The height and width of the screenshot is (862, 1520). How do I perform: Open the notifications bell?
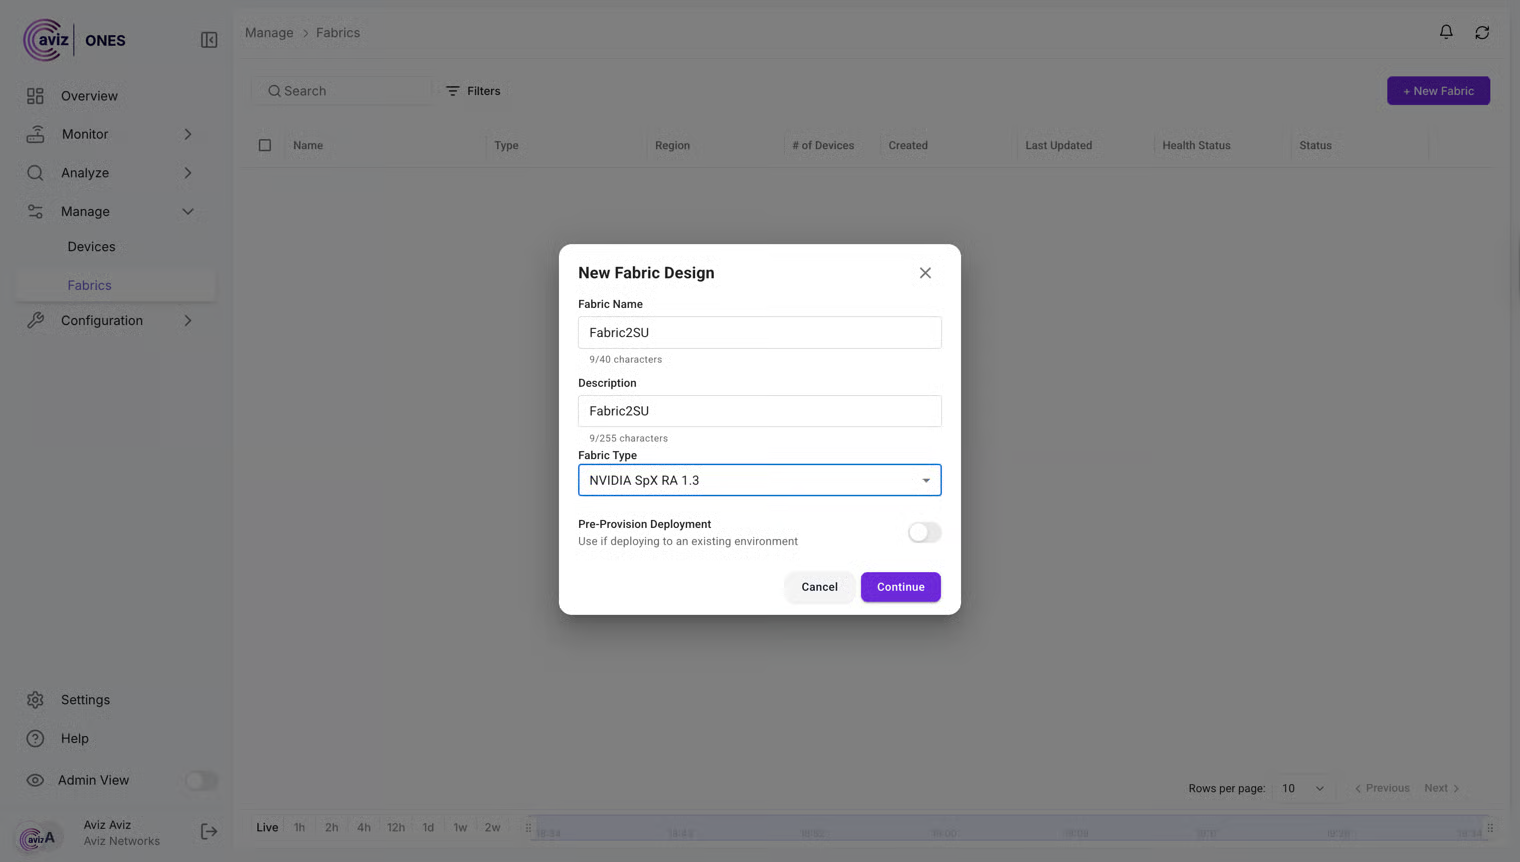click(1446, 32)
